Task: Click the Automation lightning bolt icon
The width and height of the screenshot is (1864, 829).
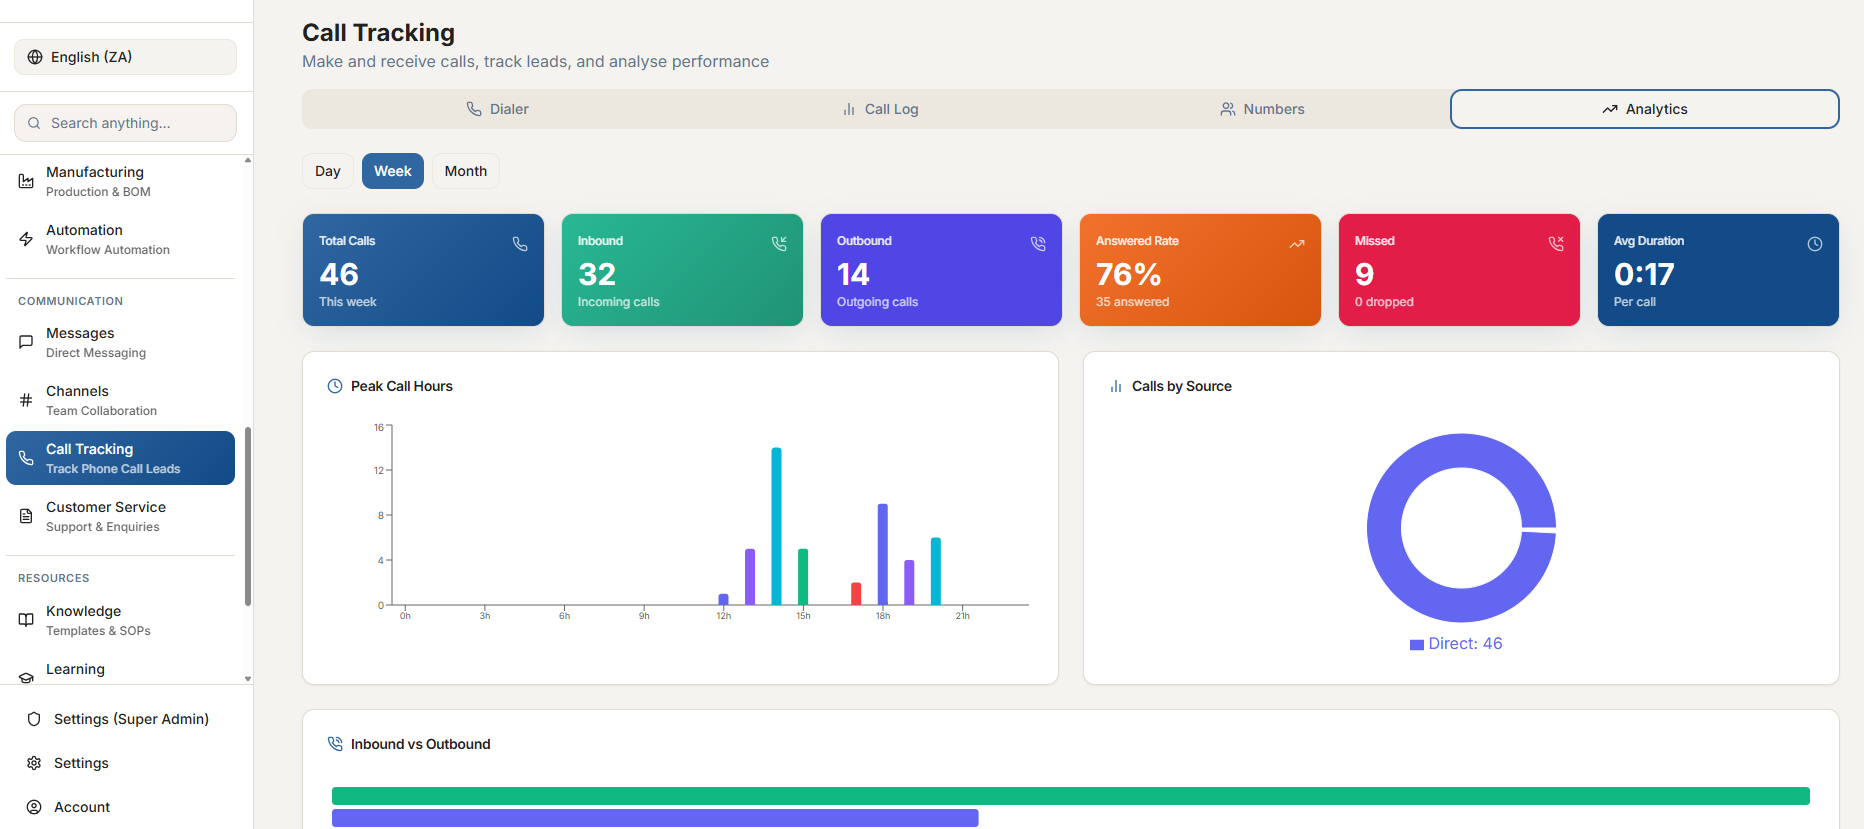Action: [x=26, y=239]
